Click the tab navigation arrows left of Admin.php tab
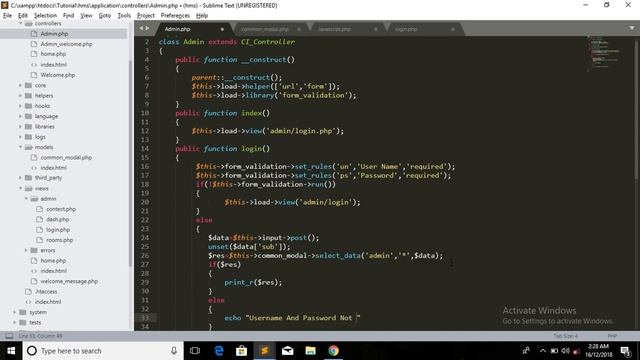Screen dimensions: 640x360 (x=144, y=29)
